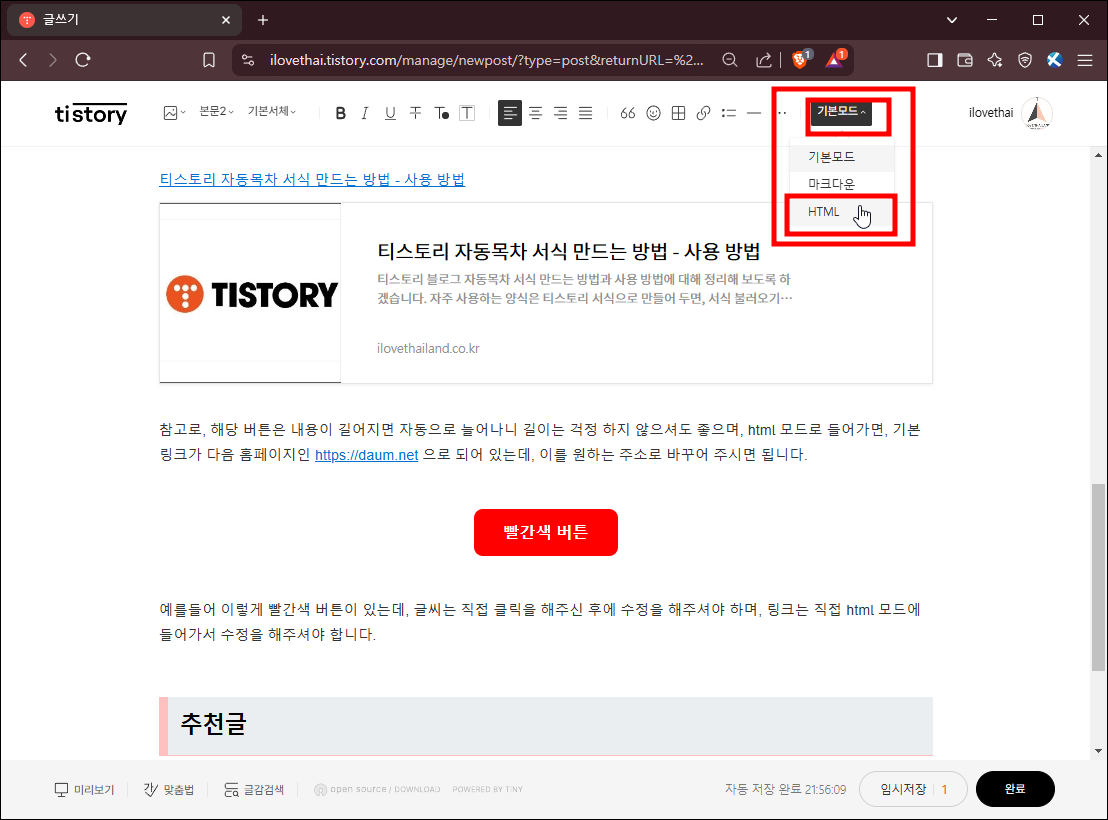The height and width of the screenshot is (820, 1108).
Task: Apply a bulleted list
Action: [728, 113]
